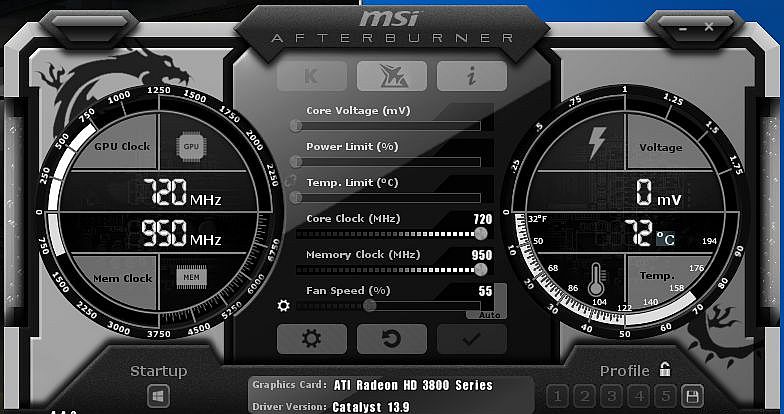
Task: Click the Temp. Limit slider handle
Action: pyautogui.click(x=296, y=198)
